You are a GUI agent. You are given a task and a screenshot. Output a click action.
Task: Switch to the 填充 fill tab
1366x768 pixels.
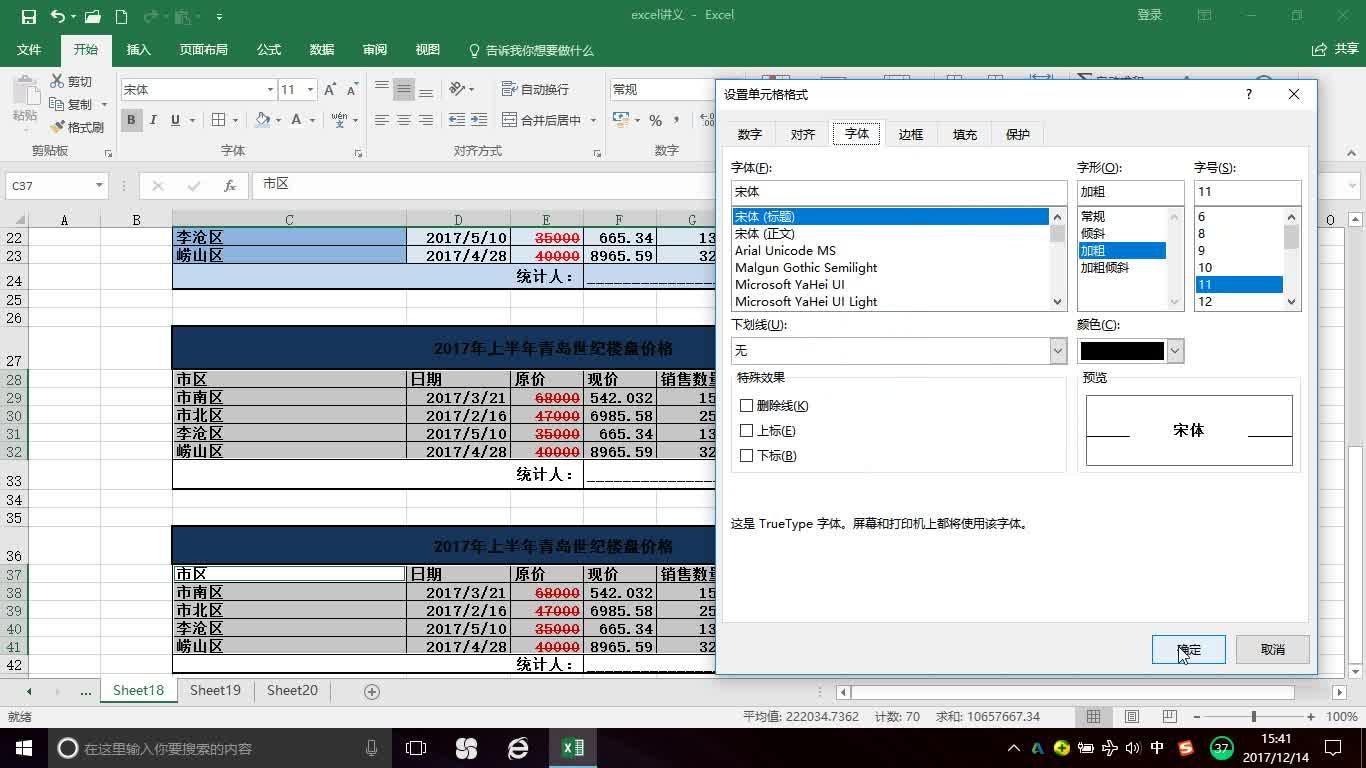(x=964, y=134)
